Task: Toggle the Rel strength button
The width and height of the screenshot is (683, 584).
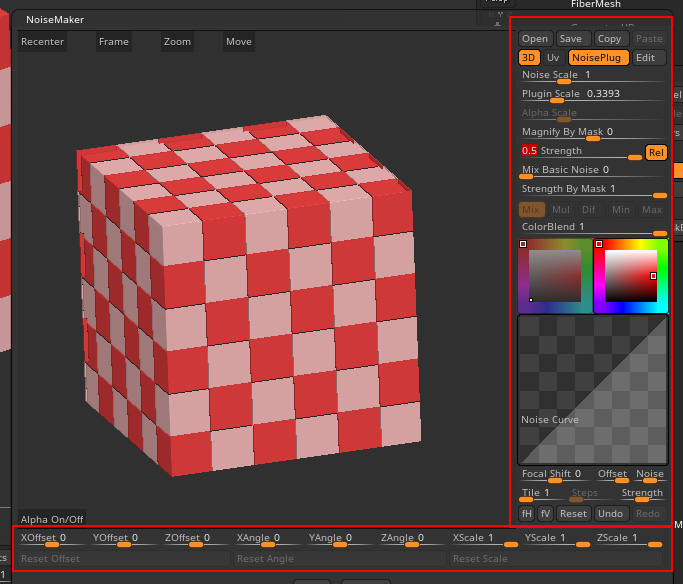Action: click(x=656, y=152)
